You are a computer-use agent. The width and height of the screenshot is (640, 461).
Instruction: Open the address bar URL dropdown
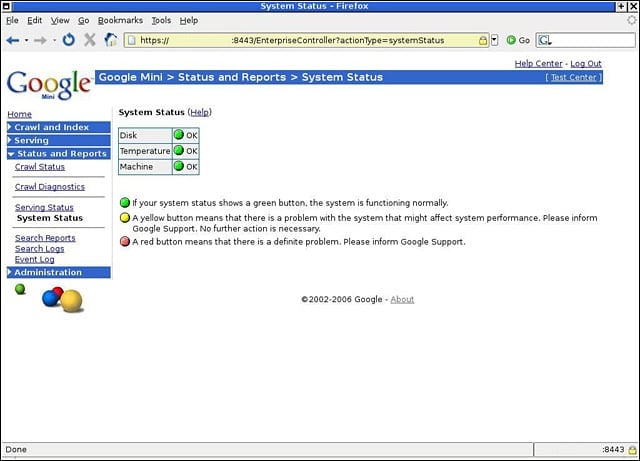click(494, 40)
